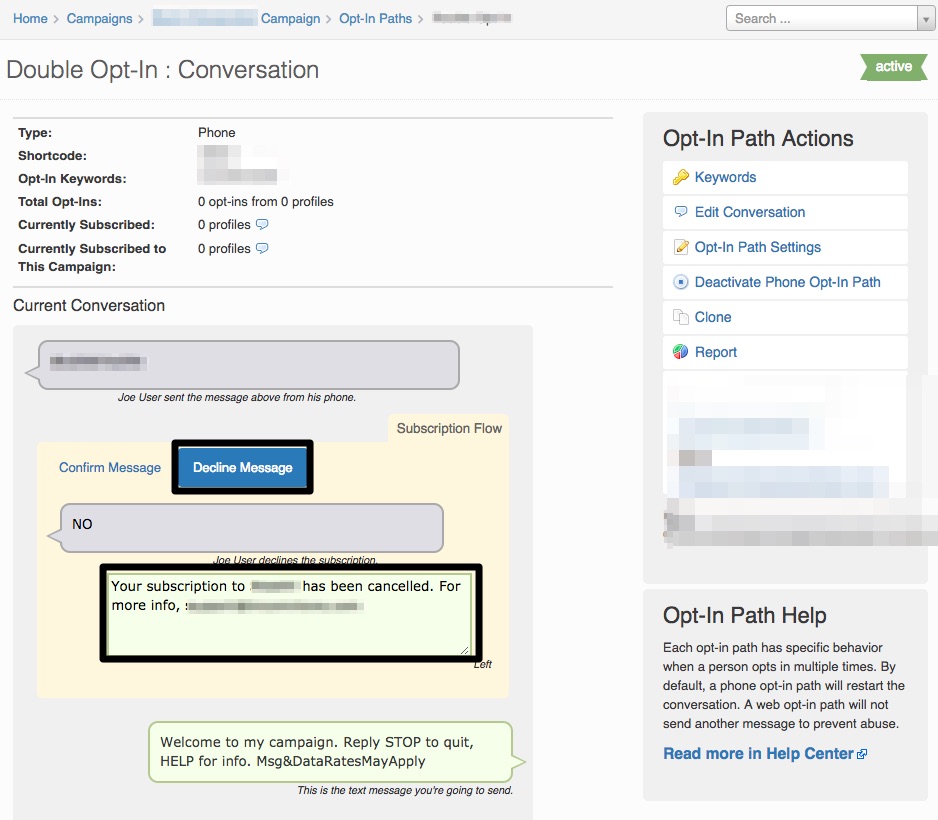Click the Keywords key icon

tap(681, 177)
